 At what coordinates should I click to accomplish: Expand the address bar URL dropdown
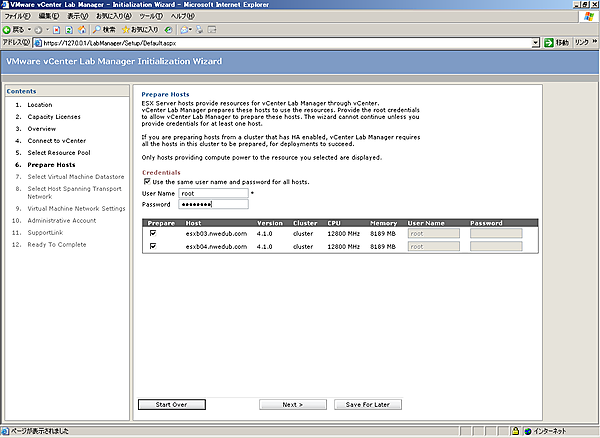536,44
